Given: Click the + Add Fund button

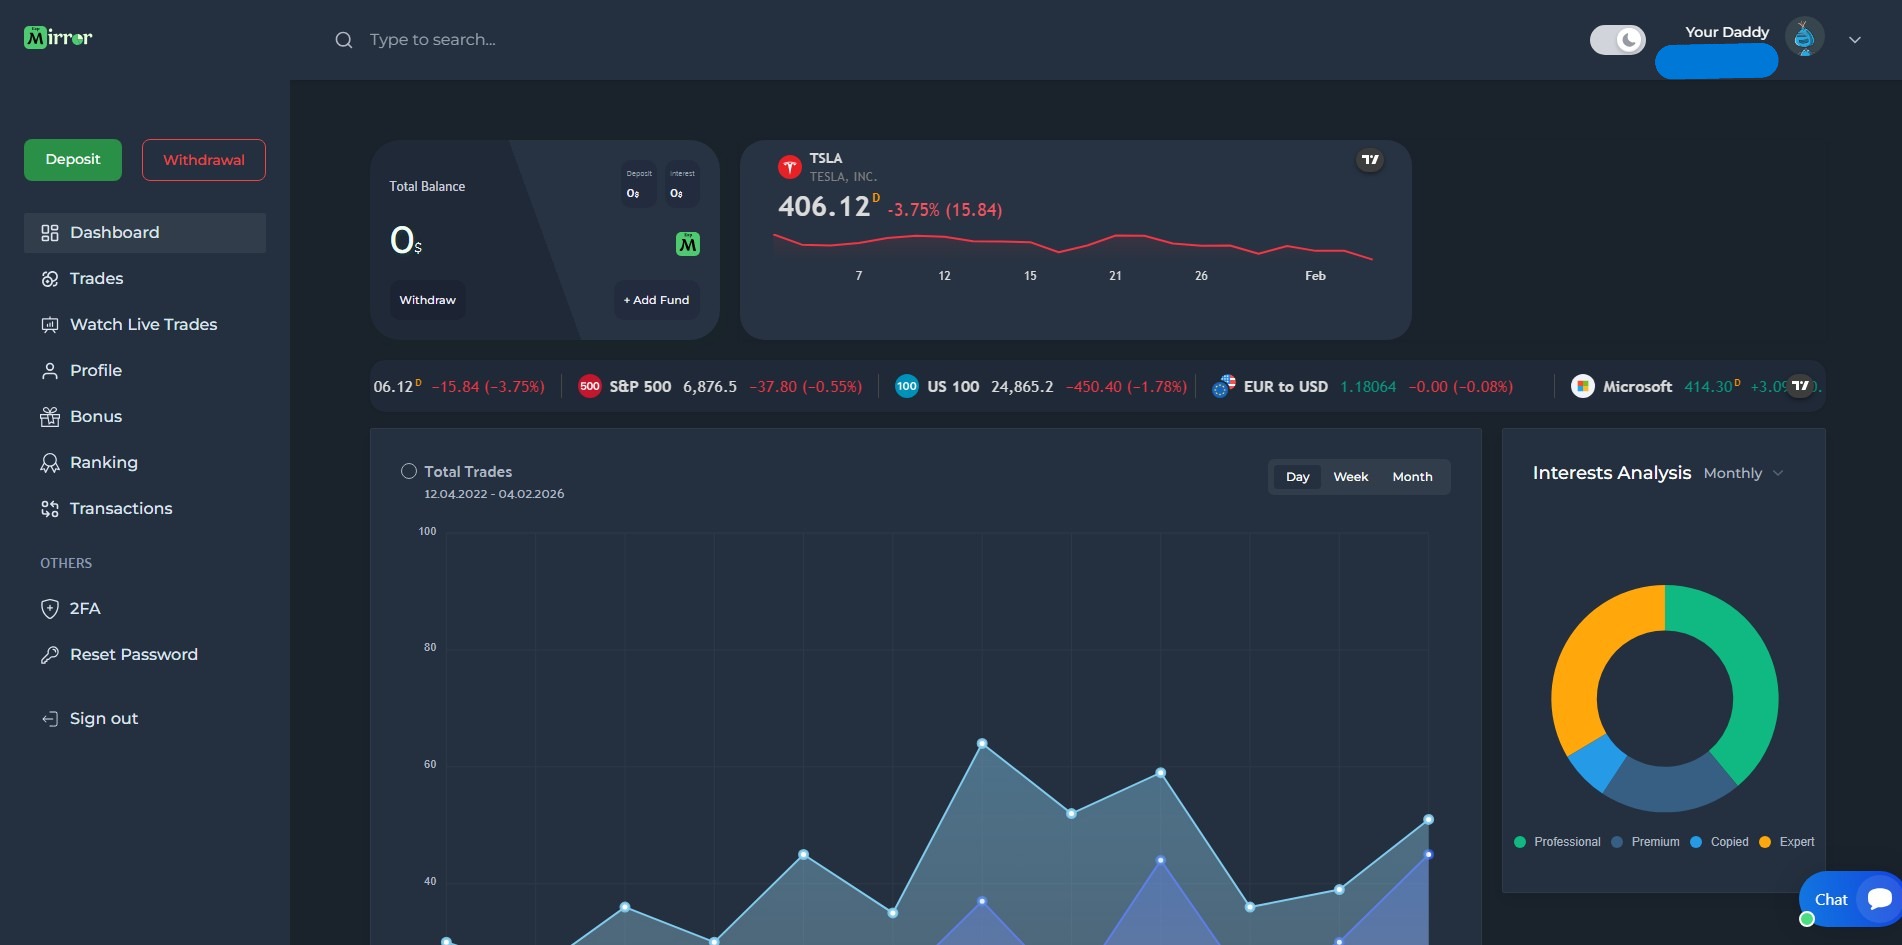Looking at the screenshot, I should click(656, 300).
